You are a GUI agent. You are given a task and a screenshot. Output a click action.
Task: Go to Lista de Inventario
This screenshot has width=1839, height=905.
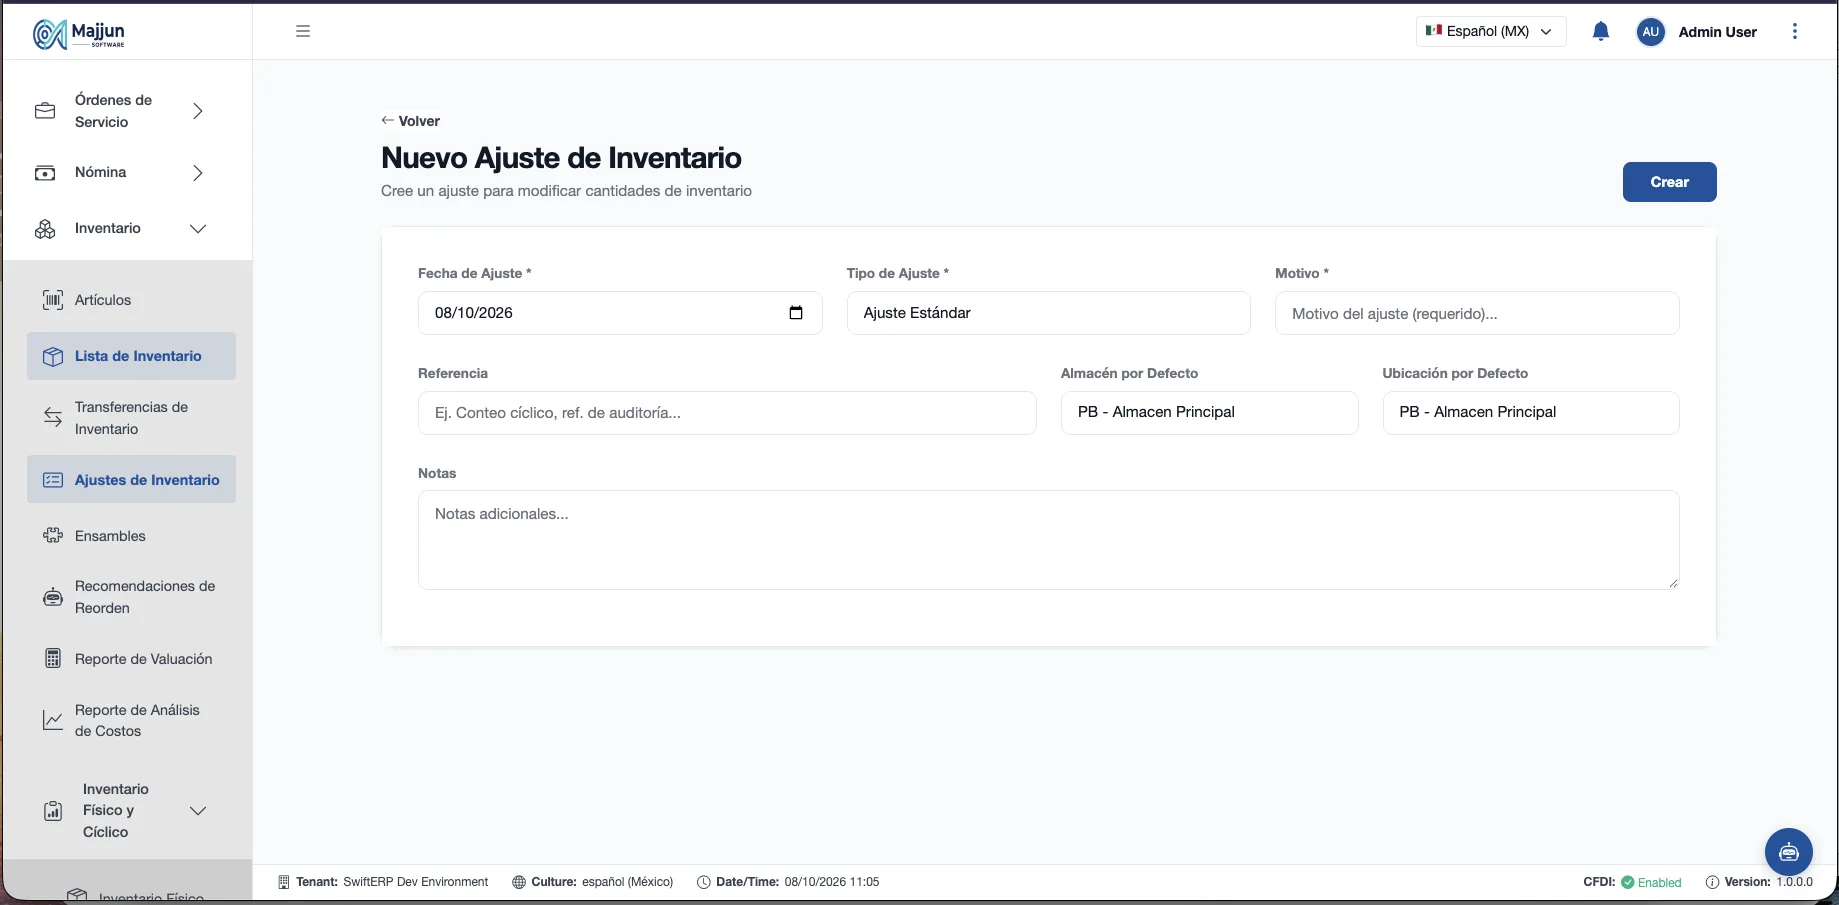(x=131, y=356)
